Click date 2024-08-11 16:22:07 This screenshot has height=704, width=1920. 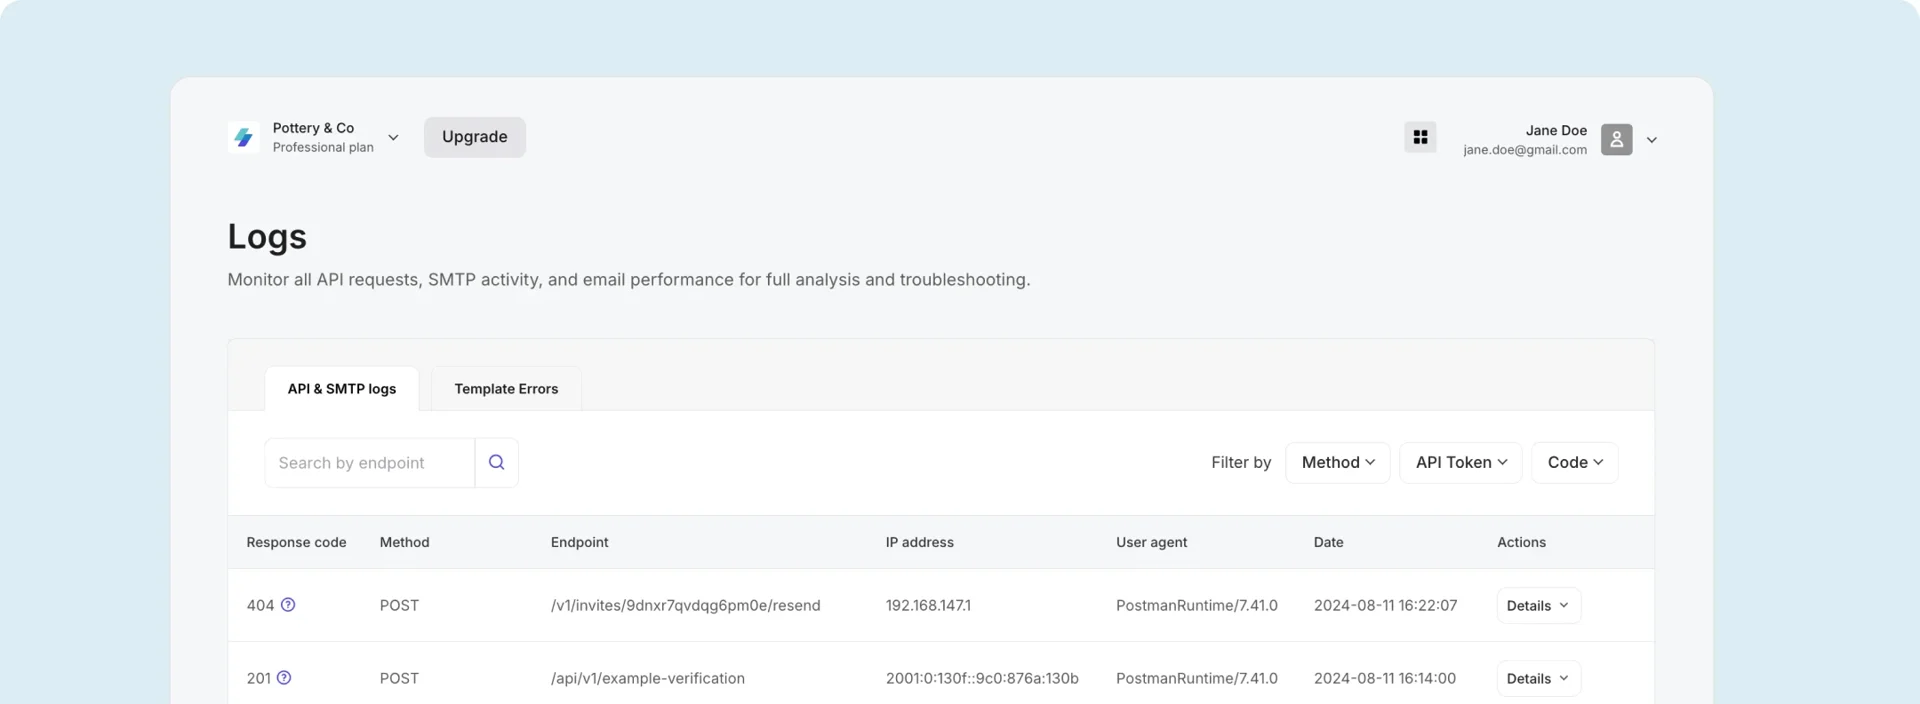1385,605
